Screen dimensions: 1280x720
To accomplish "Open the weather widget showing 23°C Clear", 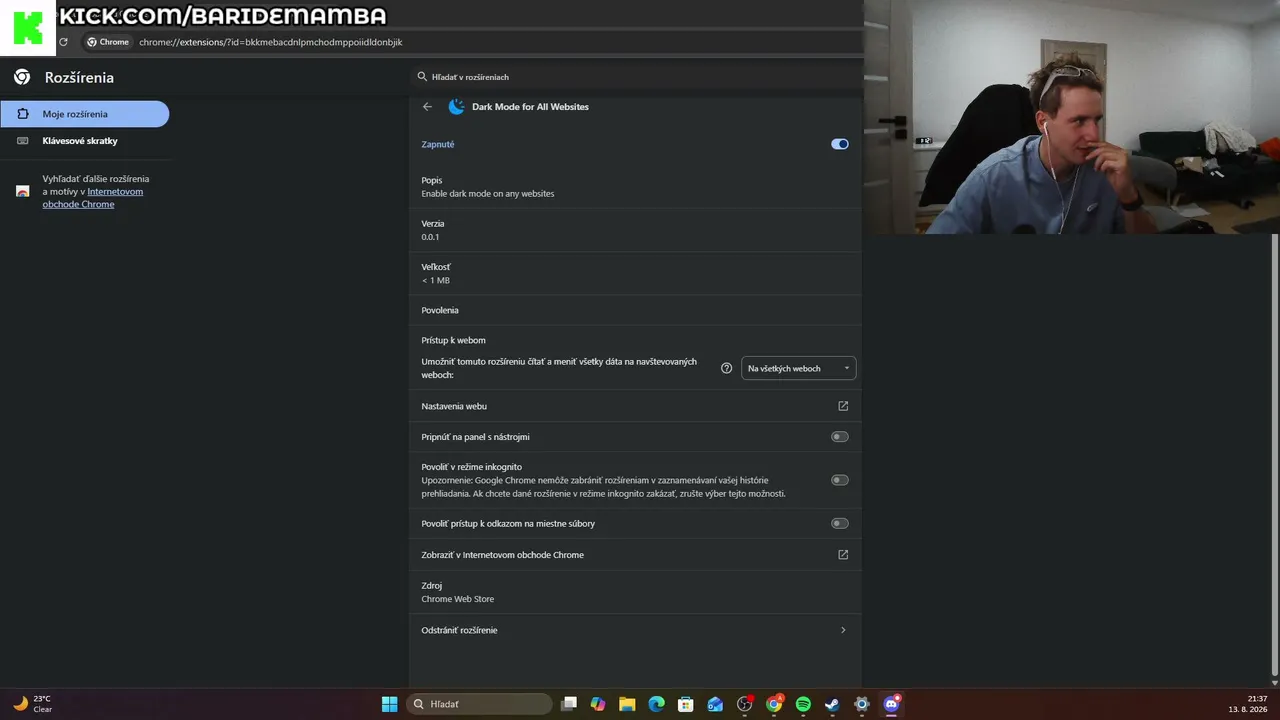I will coord(32,704).
